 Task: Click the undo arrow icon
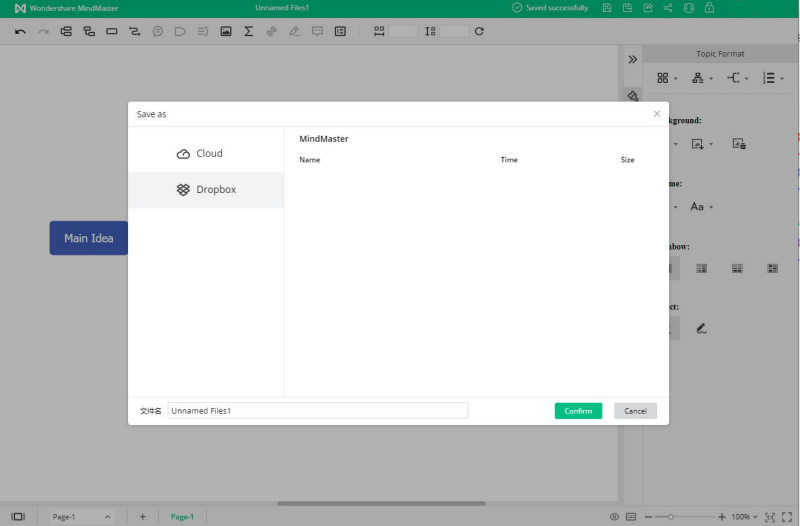(x=20, y=32)
